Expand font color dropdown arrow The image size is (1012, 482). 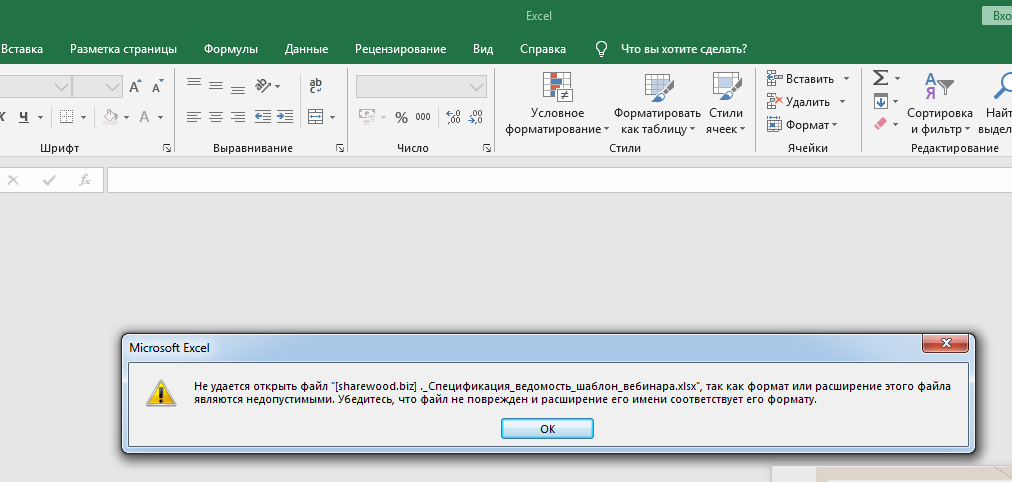coord(160,117)
